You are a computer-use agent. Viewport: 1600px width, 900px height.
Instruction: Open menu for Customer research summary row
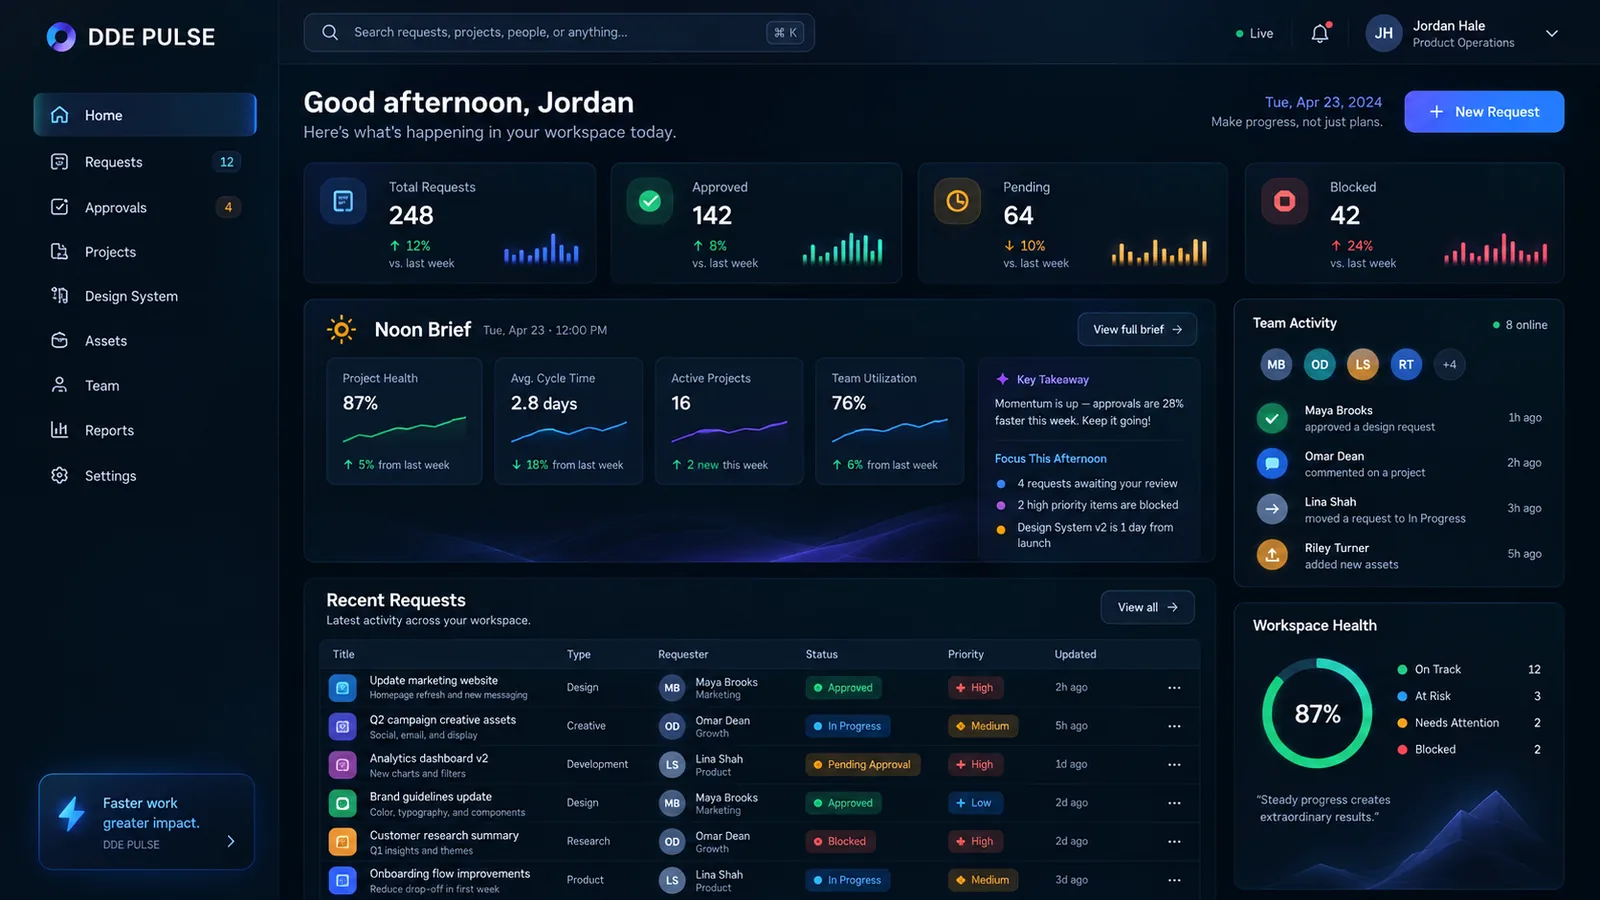[x=1174, y=842]
